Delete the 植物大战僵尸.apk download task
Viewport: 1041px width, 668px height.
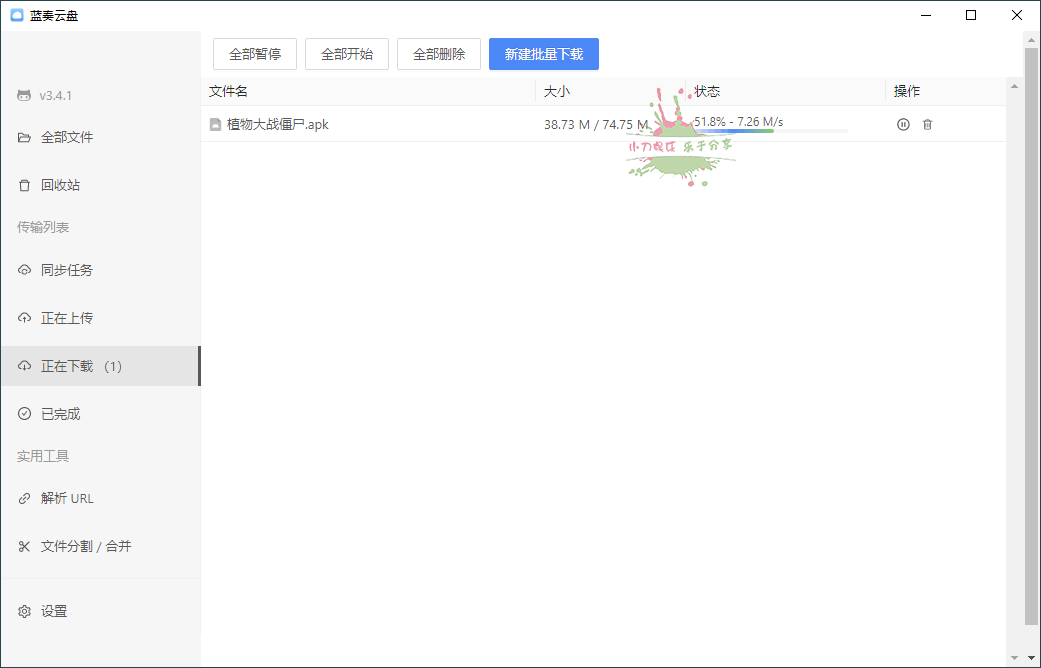point(927,124)
